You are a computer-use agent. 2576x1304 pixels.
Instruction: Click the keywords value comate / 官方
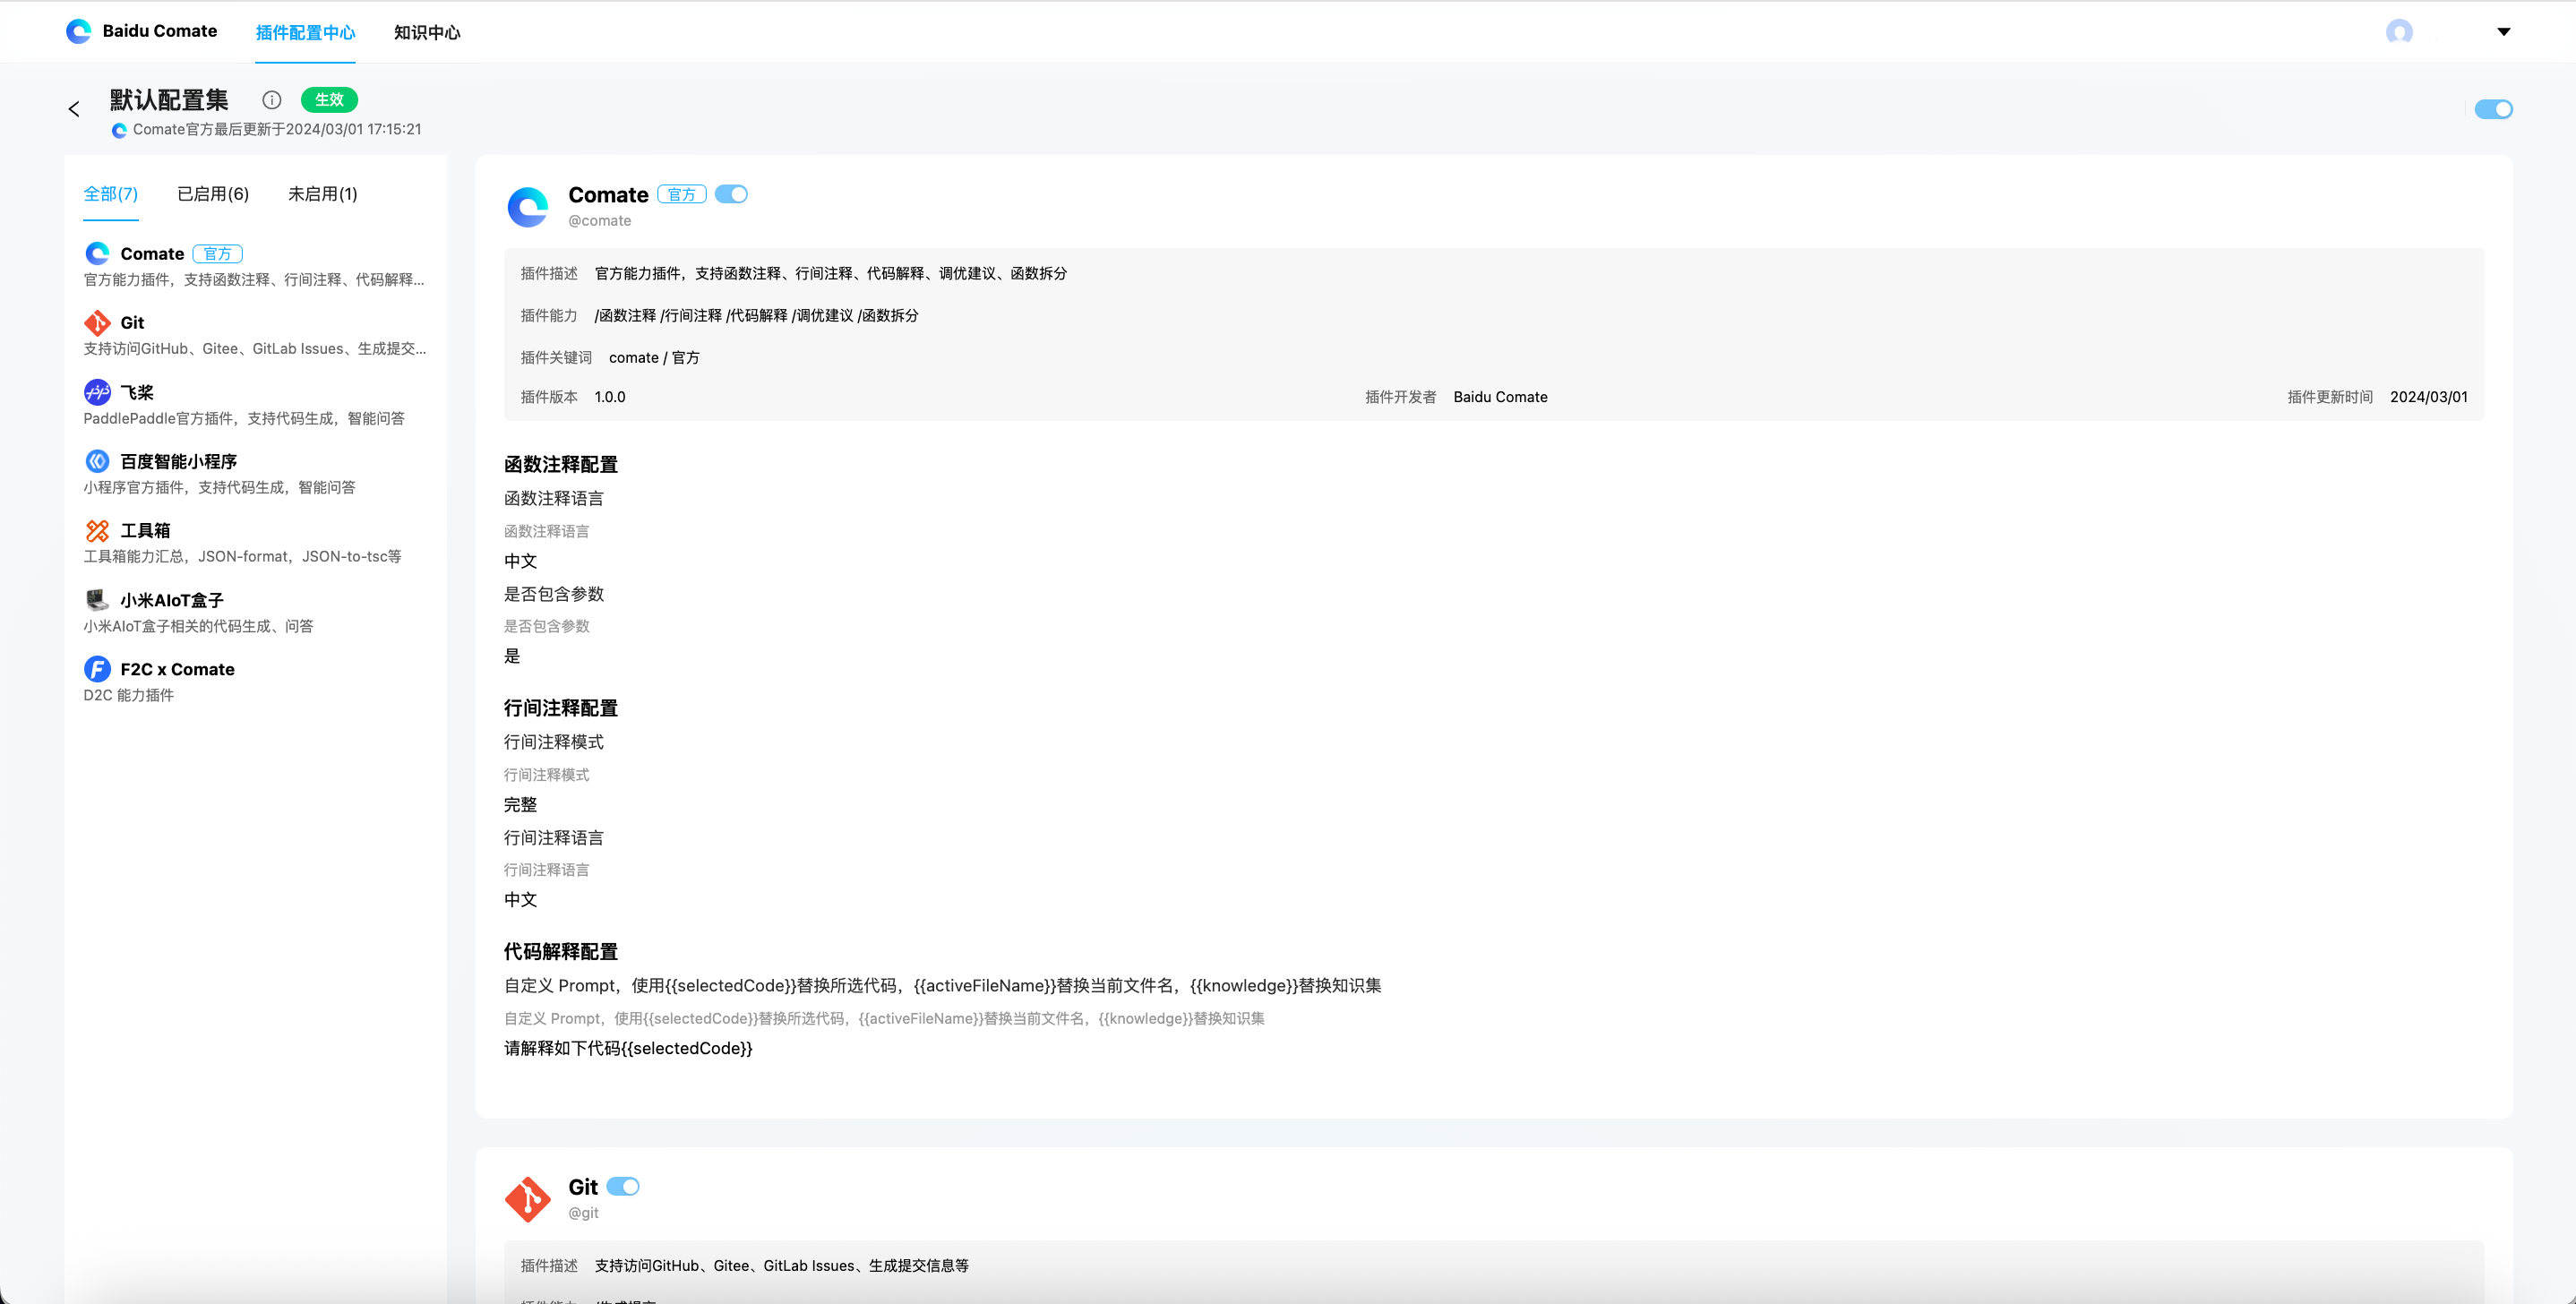point(654,358)
